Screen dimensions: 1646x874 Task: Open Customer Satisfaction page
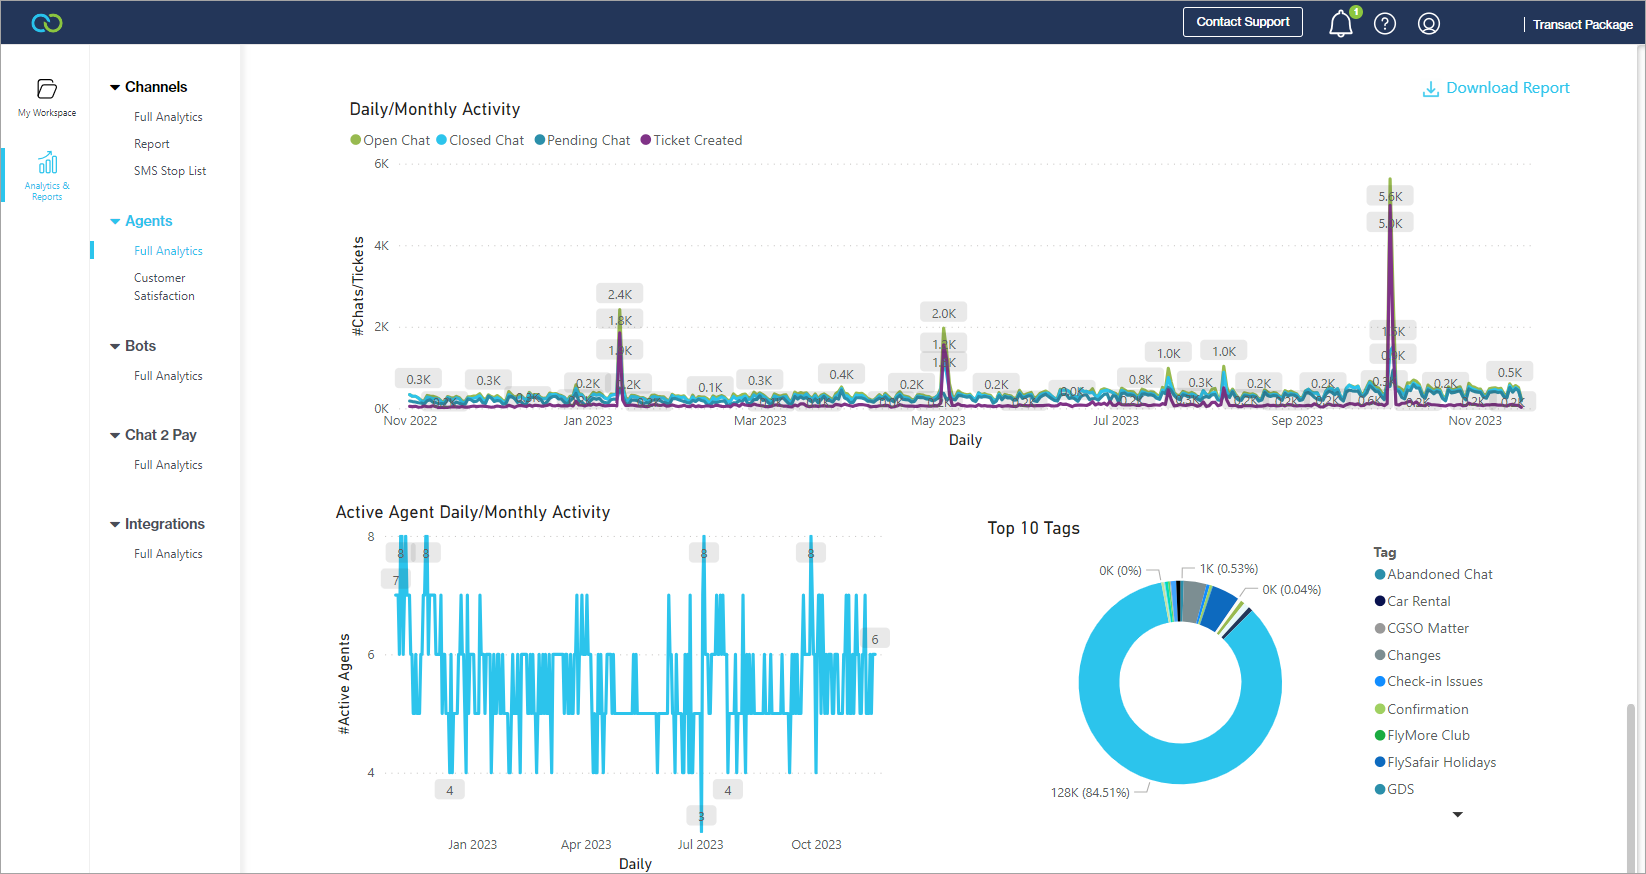click(x=164, y=287)
